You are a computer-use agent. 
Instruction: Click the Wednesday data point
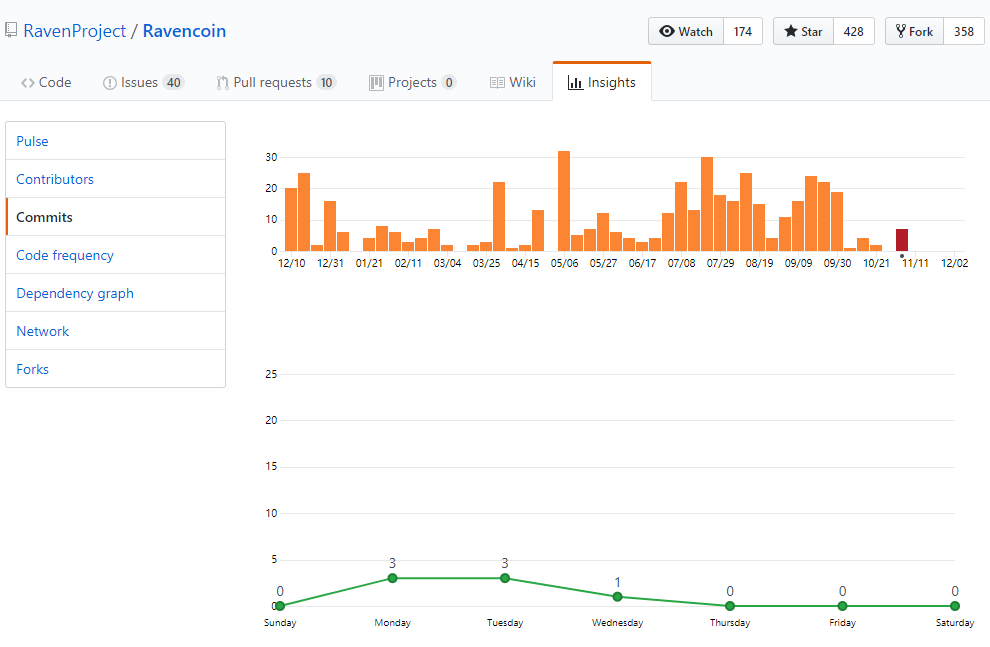[x=617, y=597]
